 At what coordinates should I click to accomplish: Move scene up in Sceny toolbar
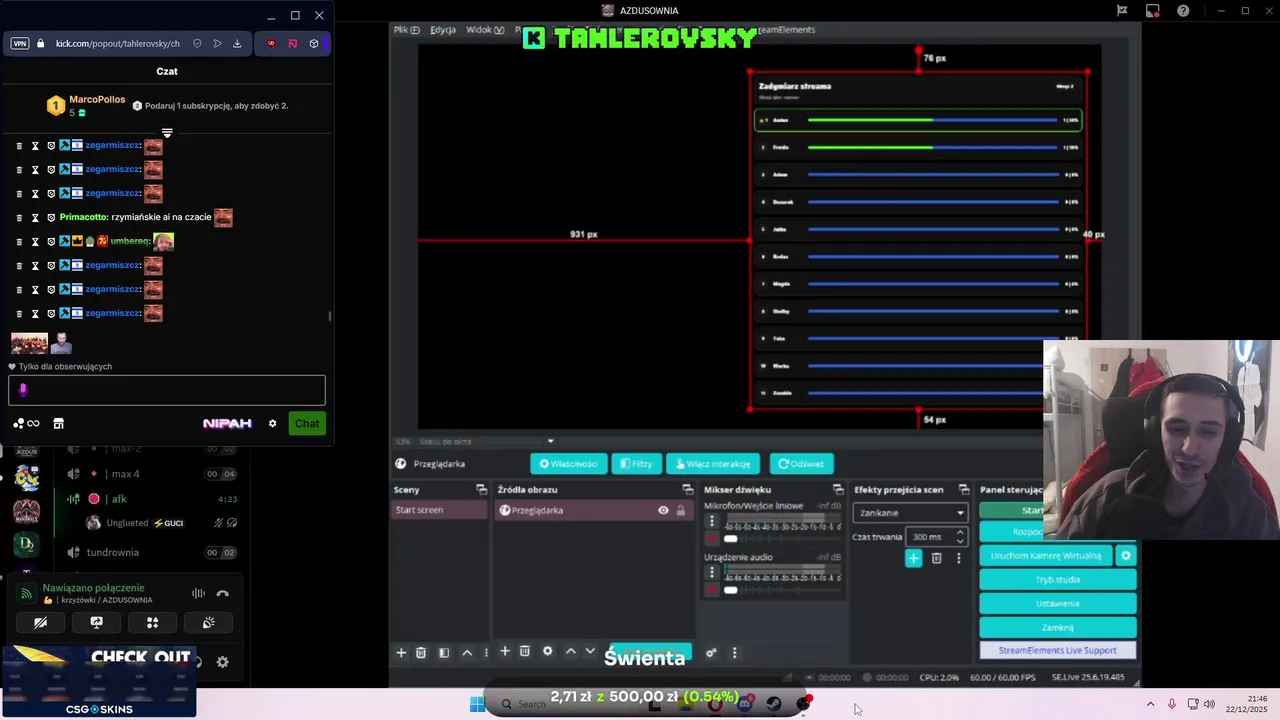point(467,653)
